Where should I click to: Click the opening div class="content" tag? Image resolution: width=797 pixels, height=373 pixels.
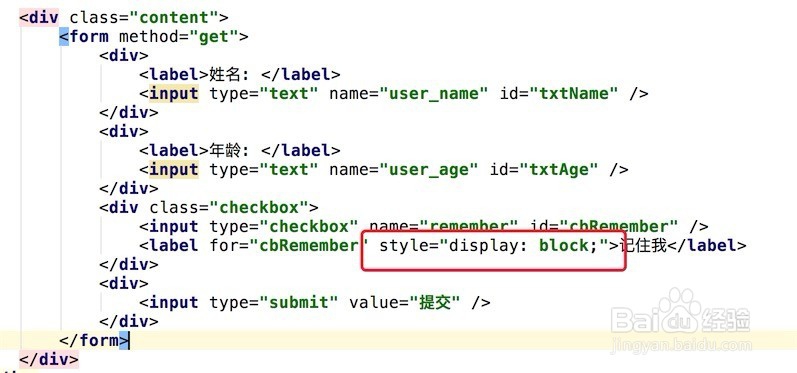pyautogui.click(x=124, y=17)
